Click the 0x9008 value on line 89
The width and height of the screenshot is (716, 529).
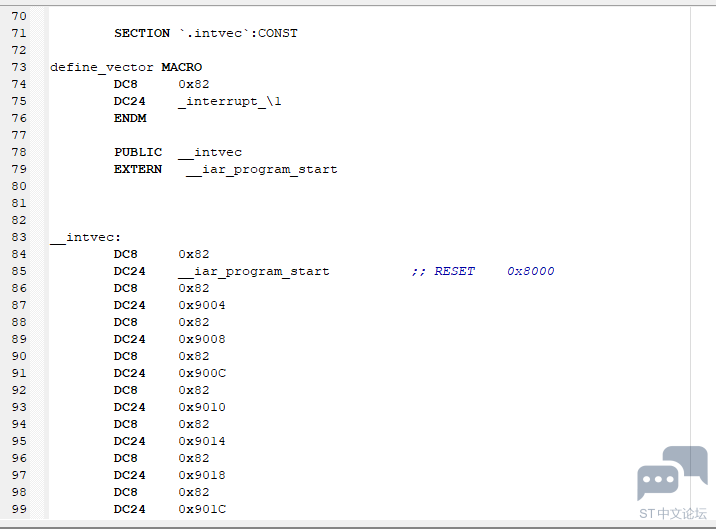point(202,339)
